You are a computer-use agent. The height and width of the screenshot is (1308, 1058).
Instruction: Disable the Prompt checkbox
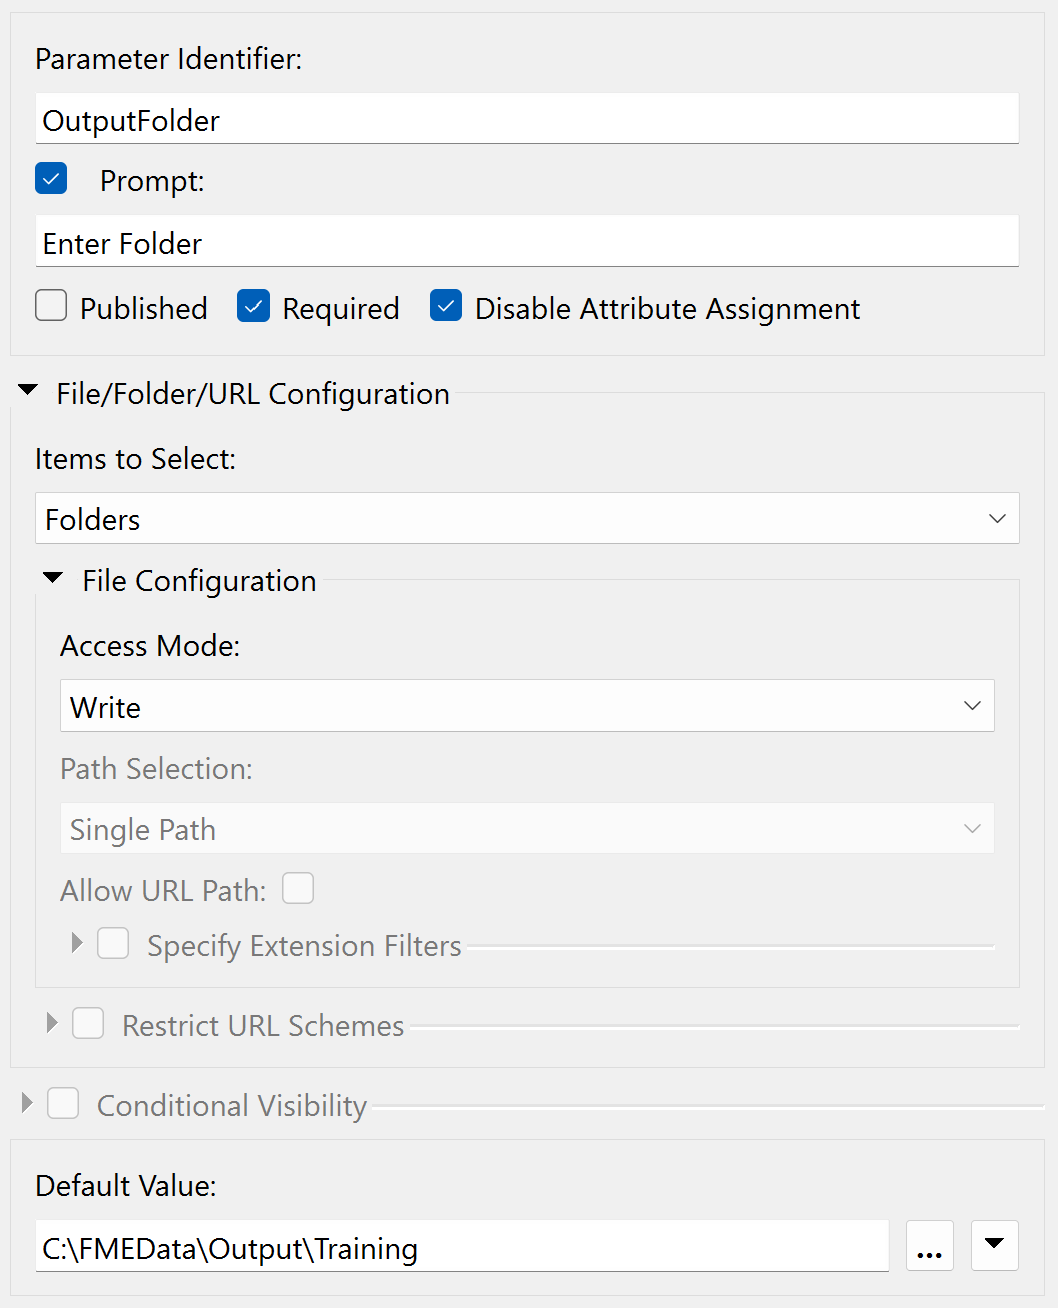click(x=51, y=178)
